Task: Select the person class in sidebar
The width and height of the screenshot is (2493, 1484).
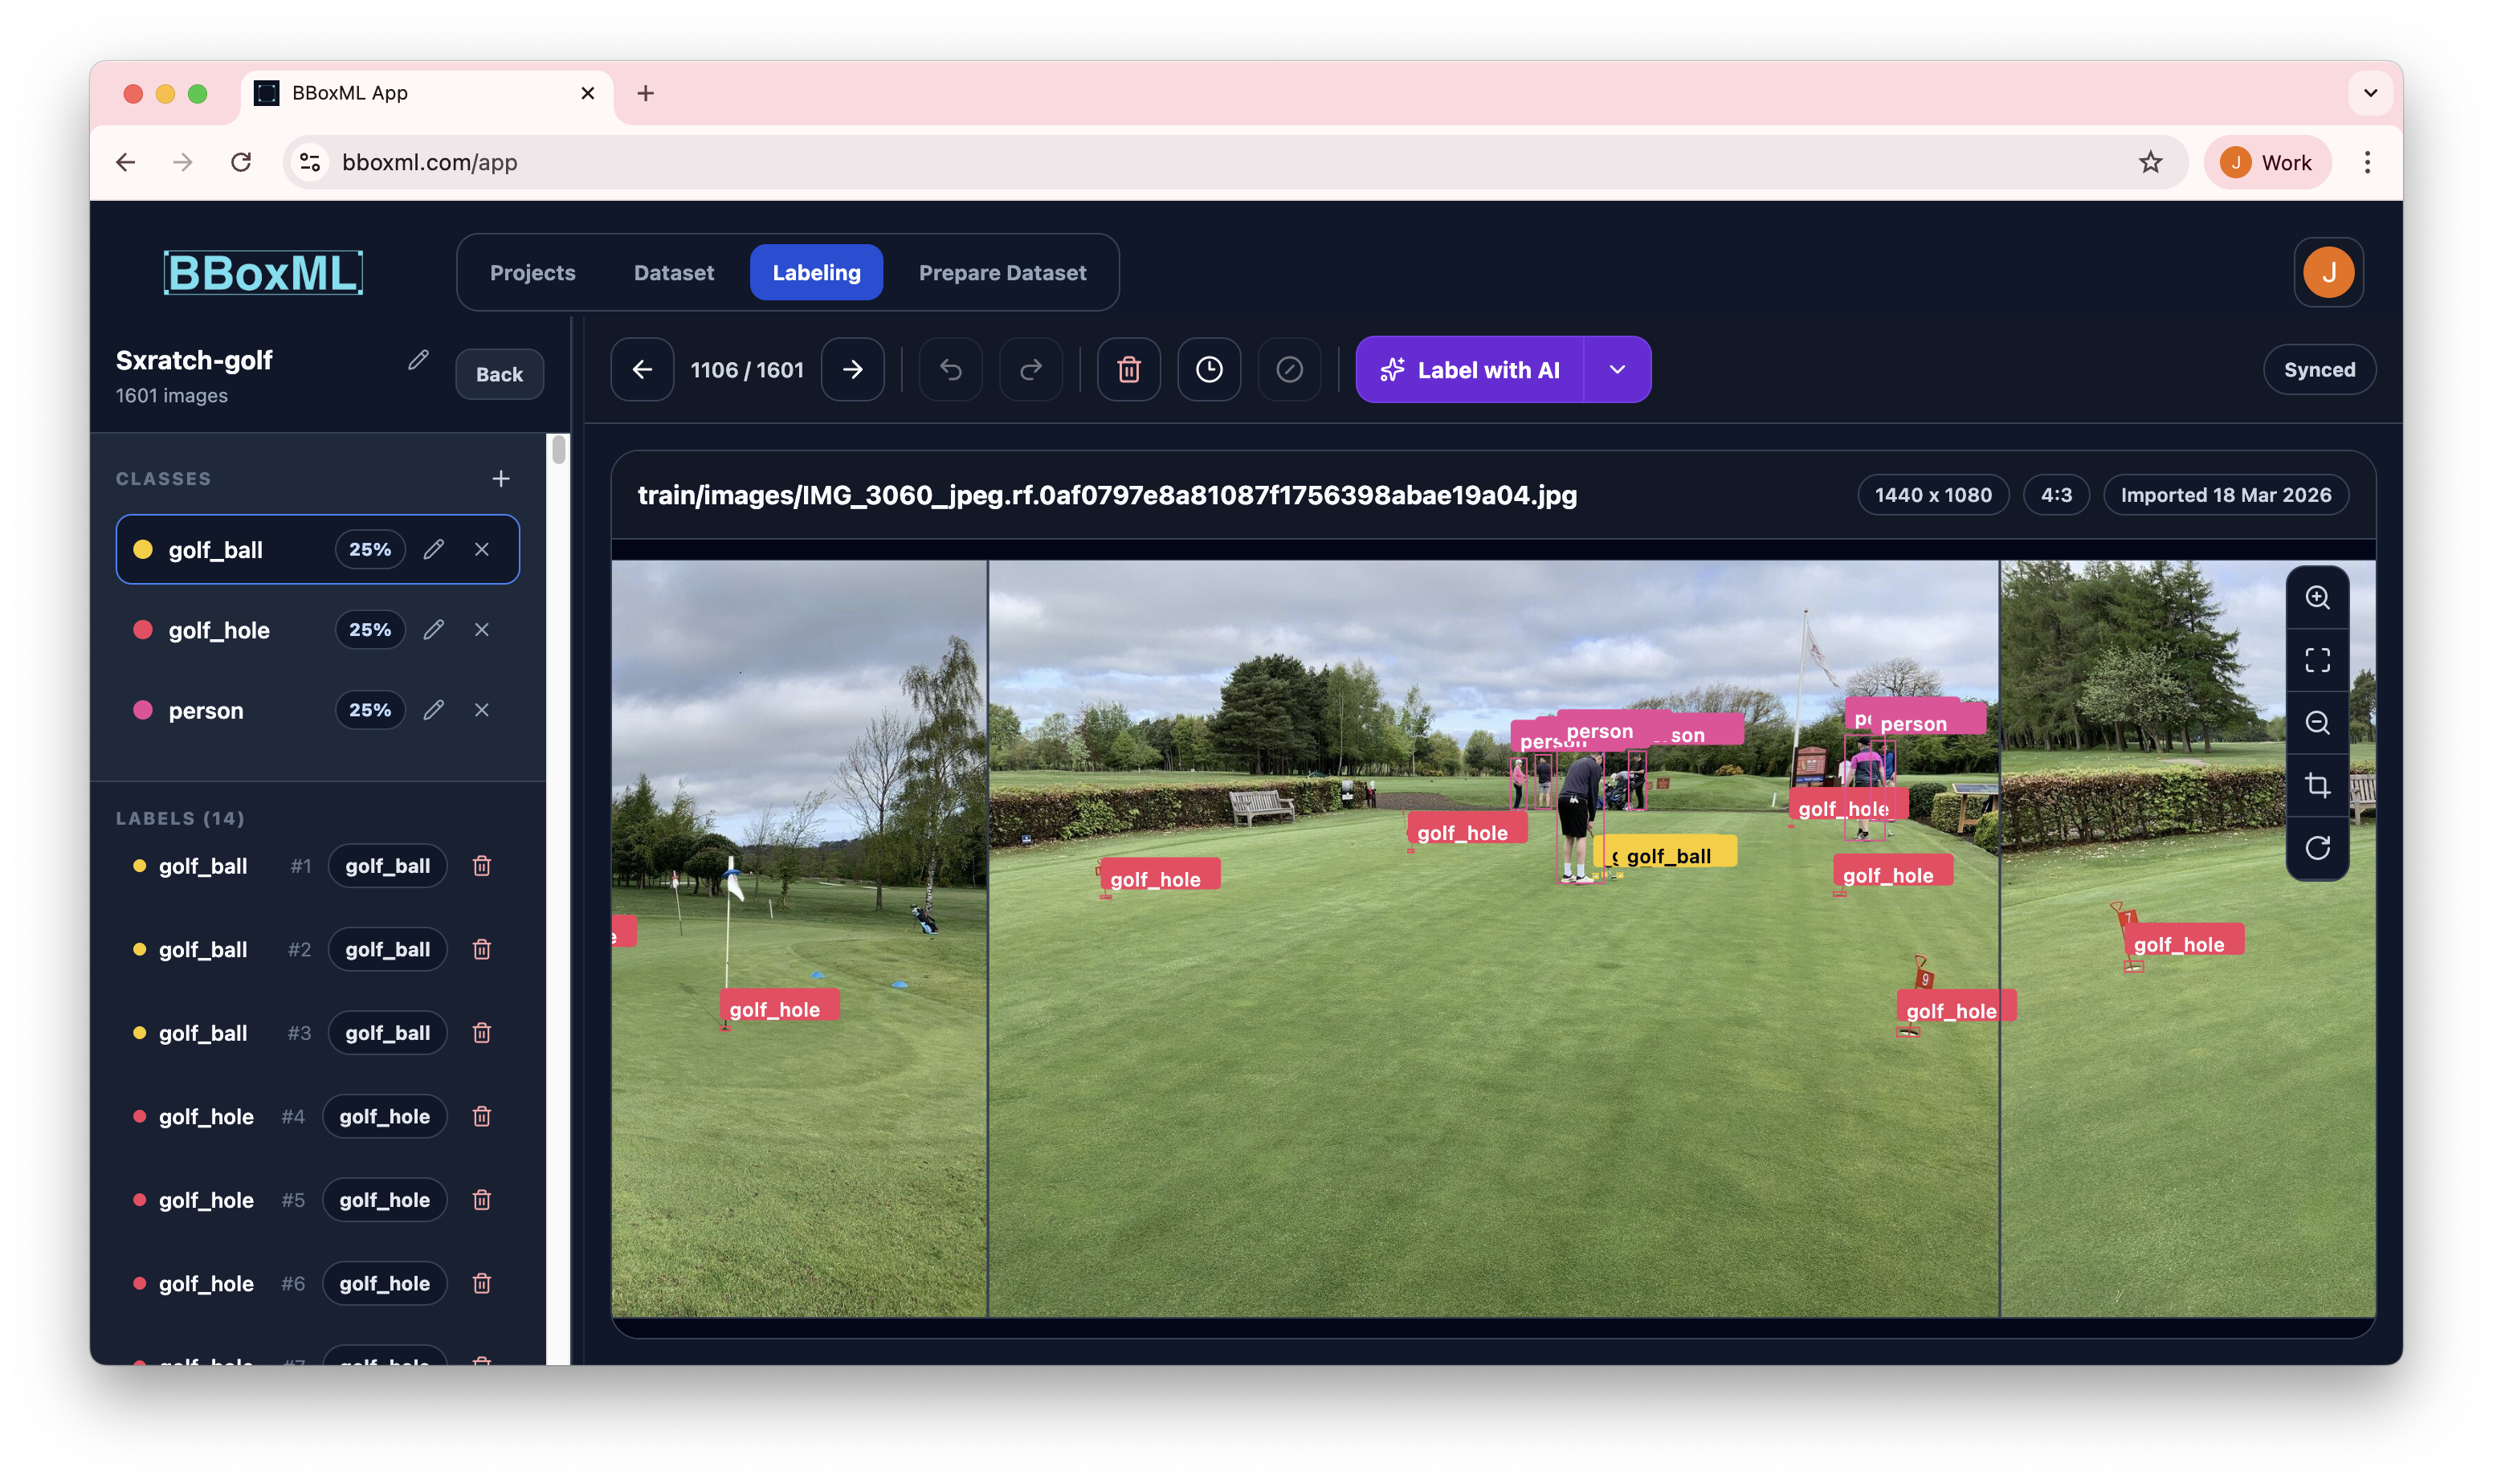Action: click(x=206, y=710)
